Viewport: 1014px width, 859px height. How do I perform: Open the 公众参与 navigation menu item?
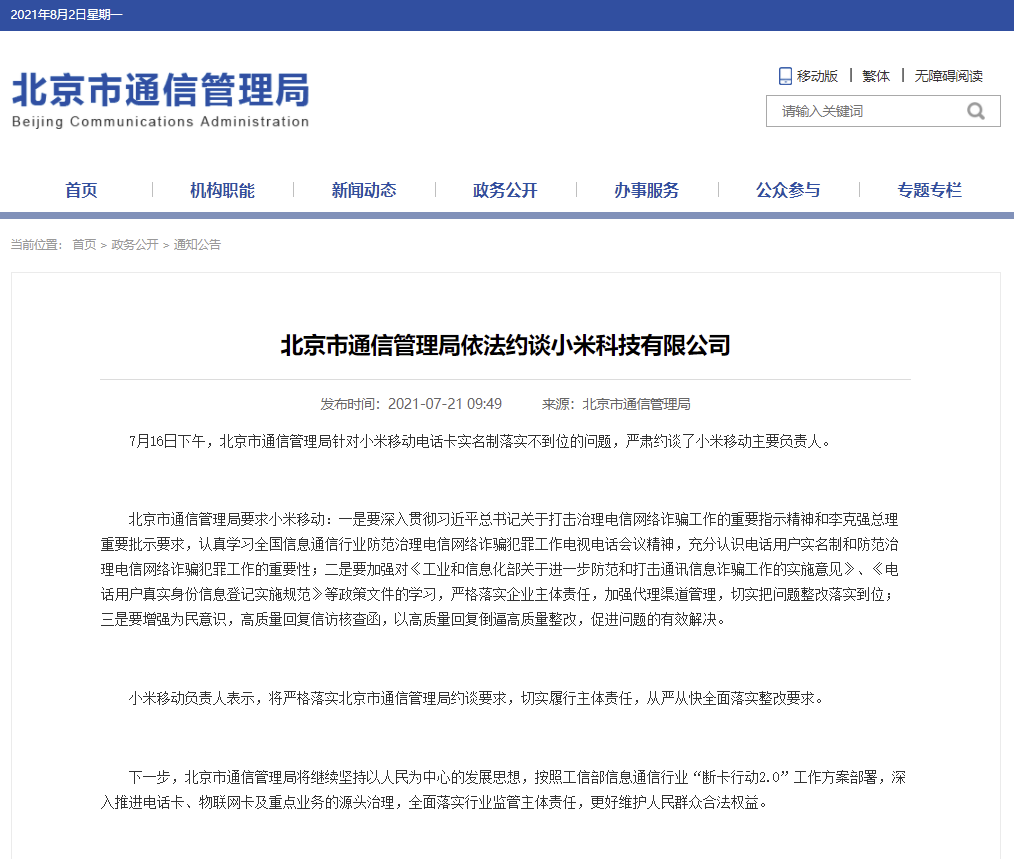coord(788,190)
